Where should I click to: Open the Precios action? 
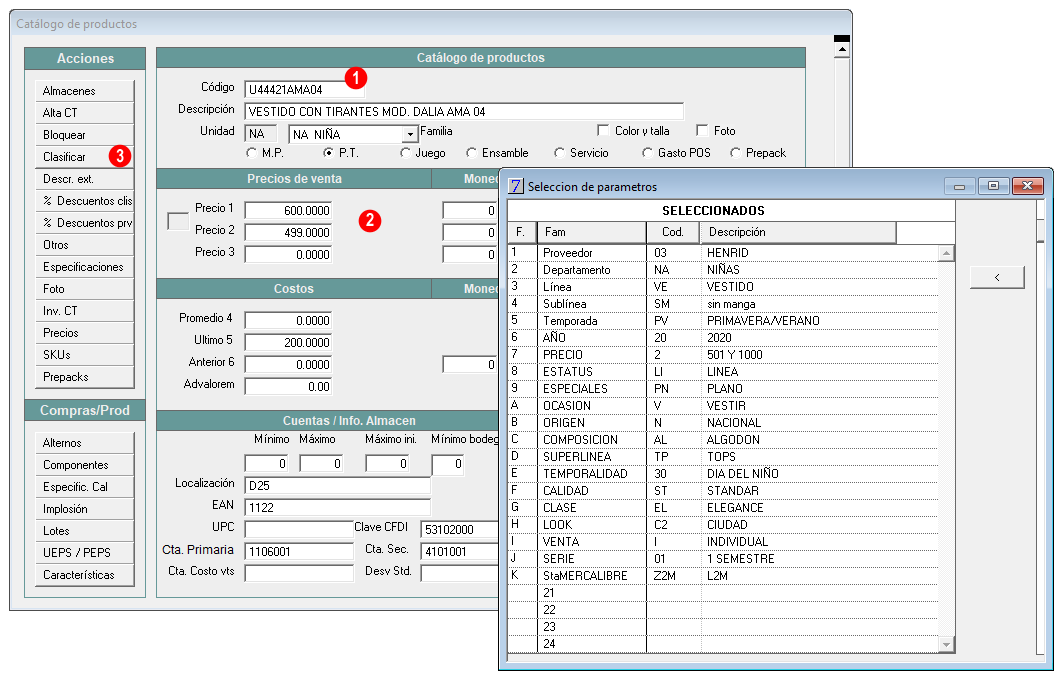(85, 333)
